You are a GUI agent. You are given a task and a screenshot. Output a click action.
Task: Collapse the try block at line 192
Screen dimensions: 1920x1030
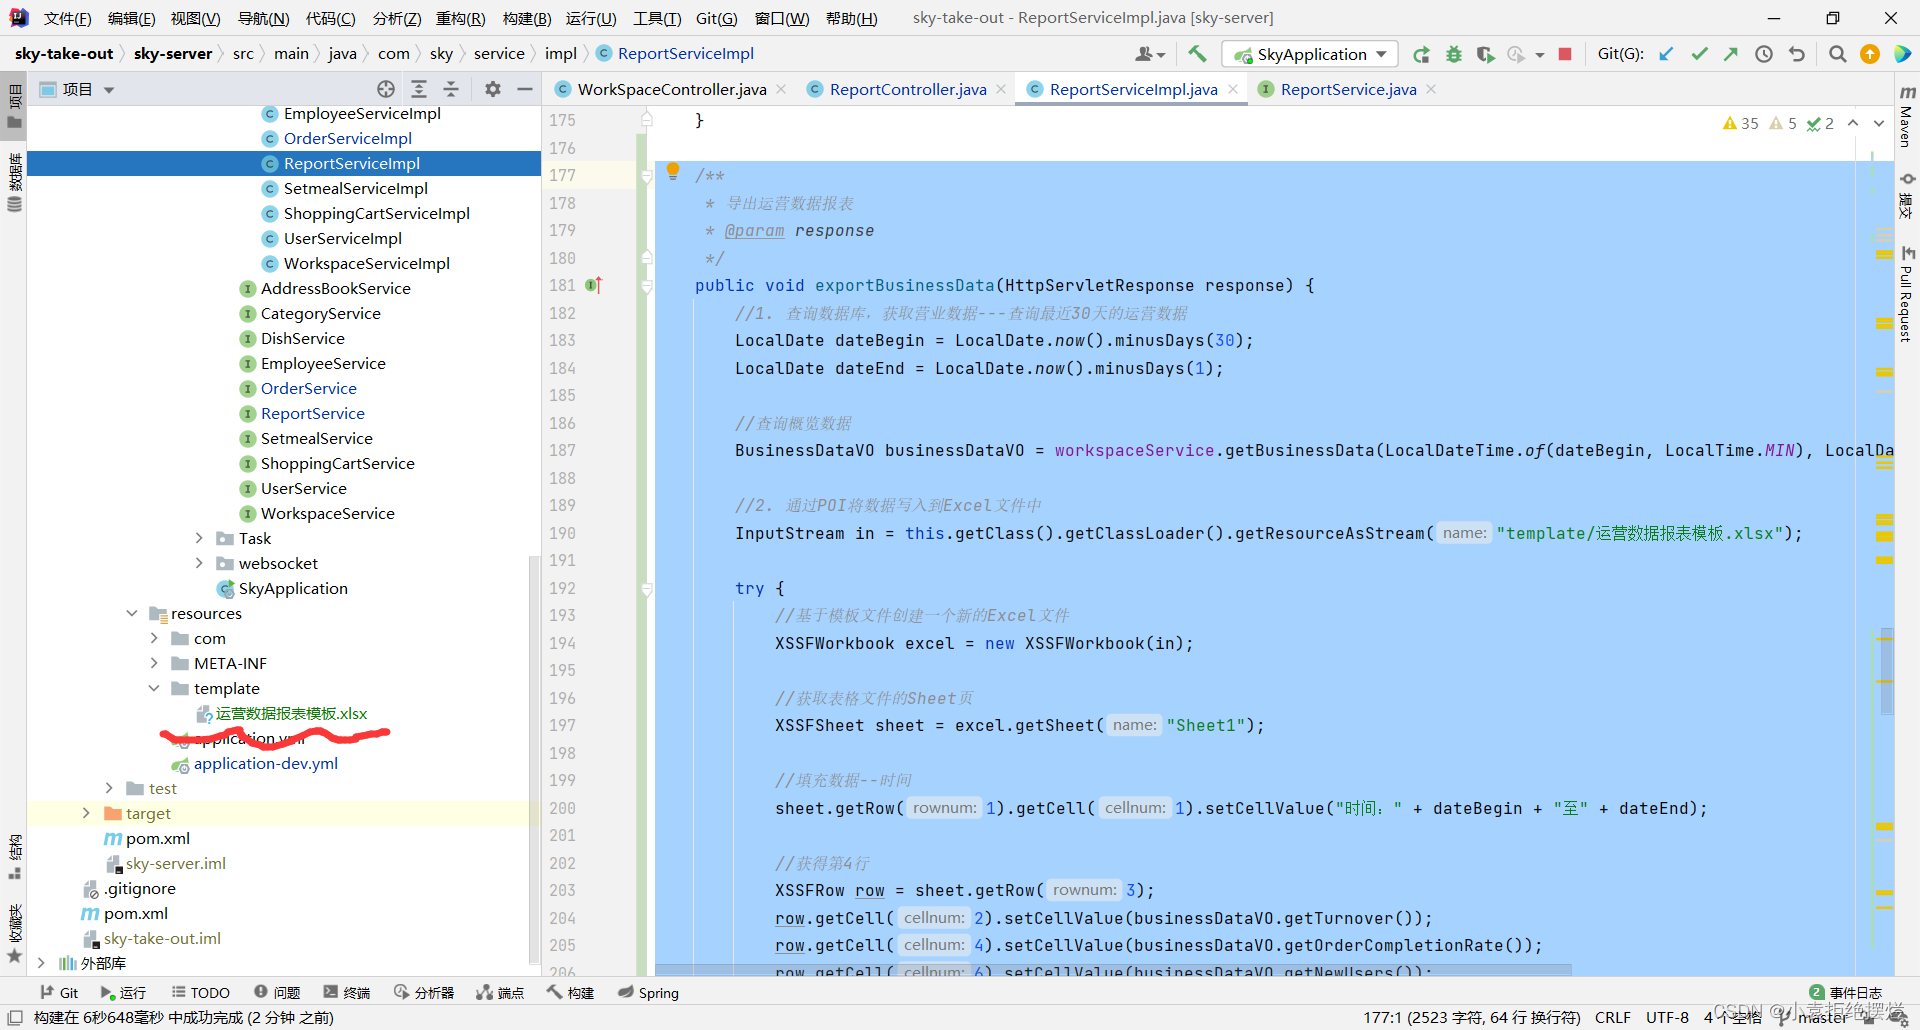click(647, 589)
